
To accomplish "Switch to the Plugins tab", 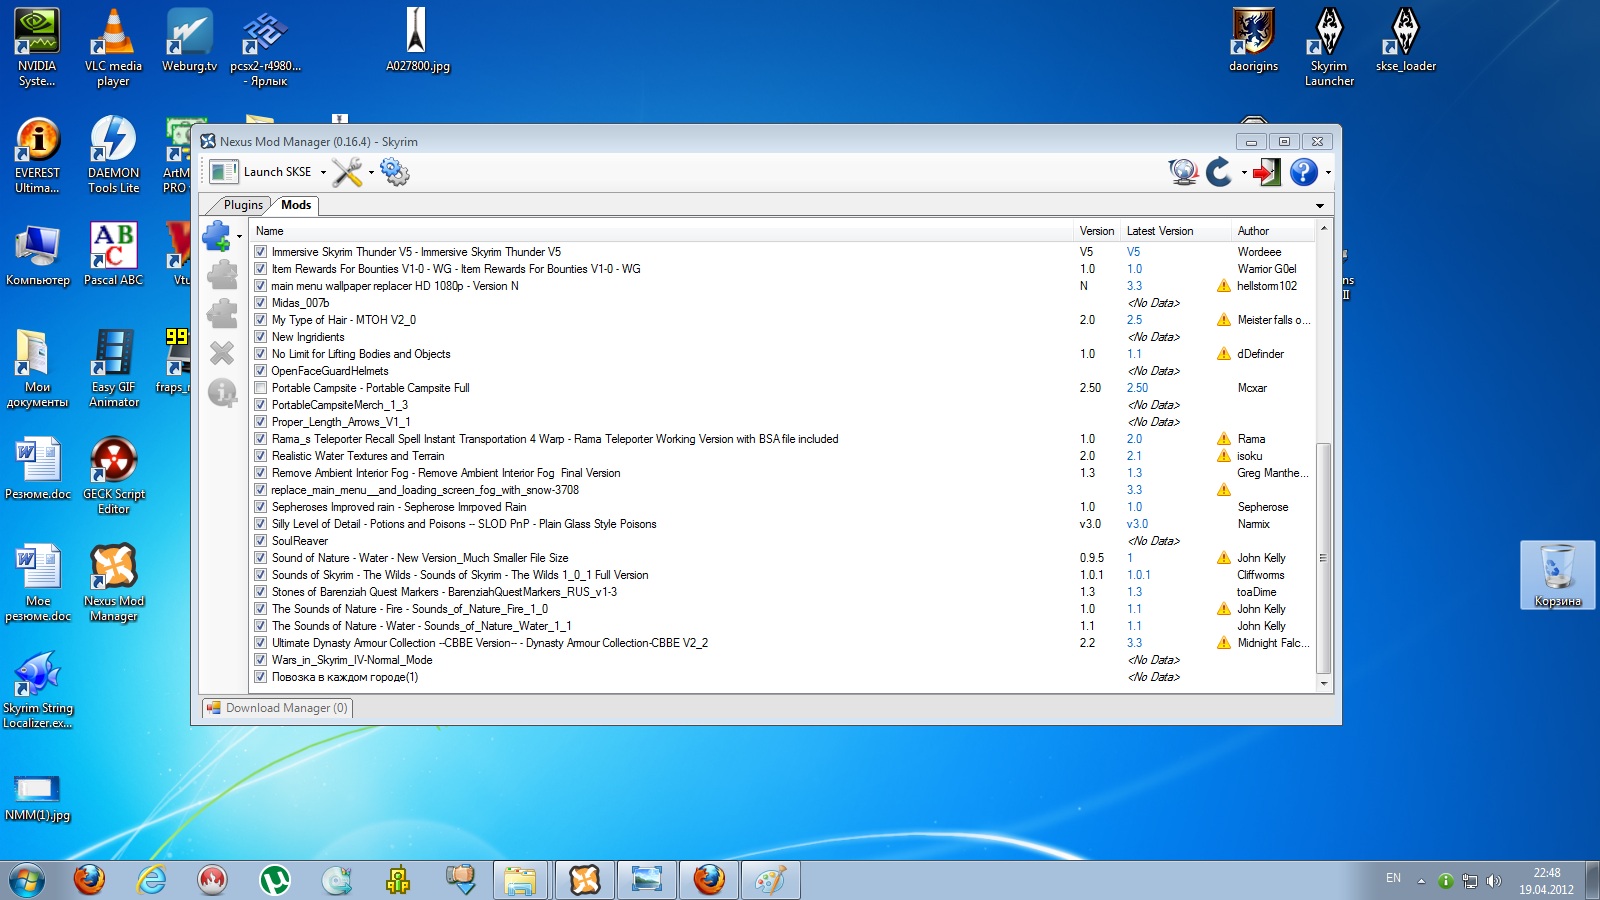I will [x=243, y=205].
